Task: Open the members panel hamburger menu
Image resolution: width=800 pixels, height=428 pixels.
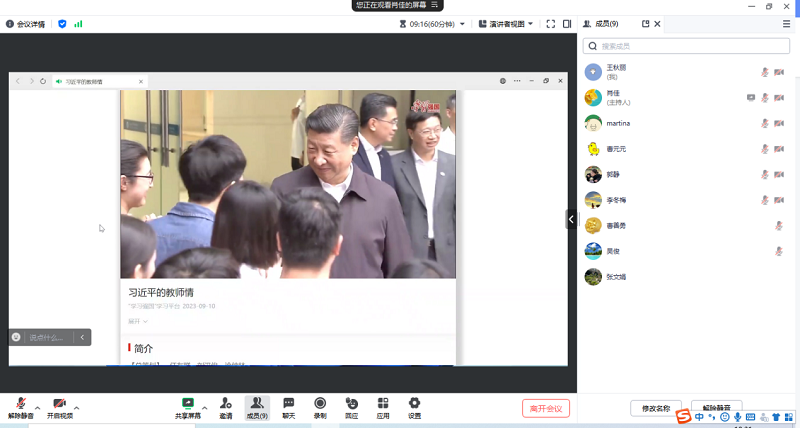Action: 786,24
